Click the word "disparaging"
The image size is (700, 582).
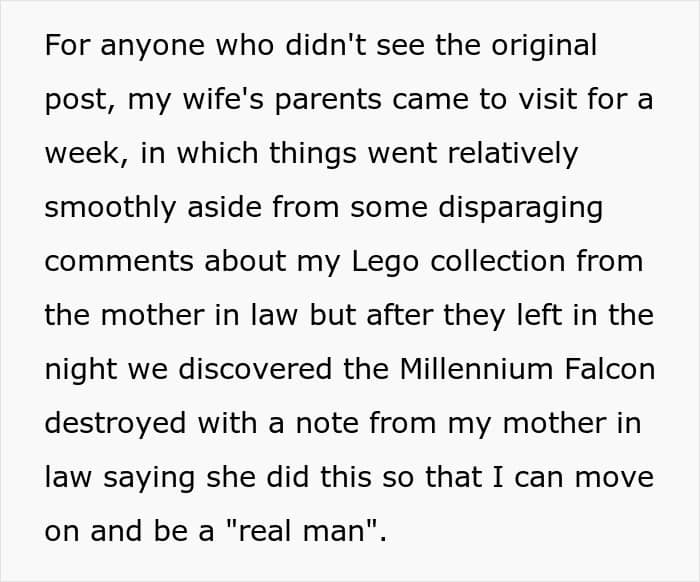[x=521, y=209]
